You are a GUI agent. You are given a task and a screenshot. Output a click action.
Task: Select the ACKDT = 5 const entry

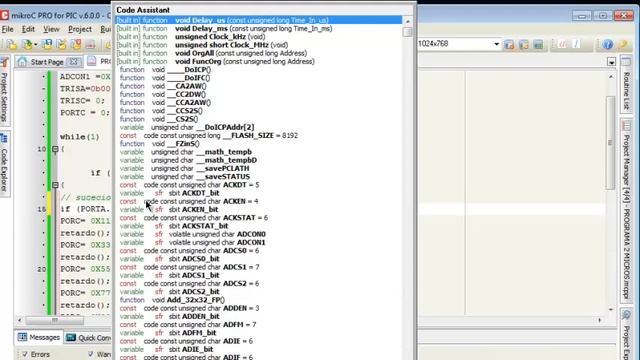pyautogui.click(x=259, y=184)
